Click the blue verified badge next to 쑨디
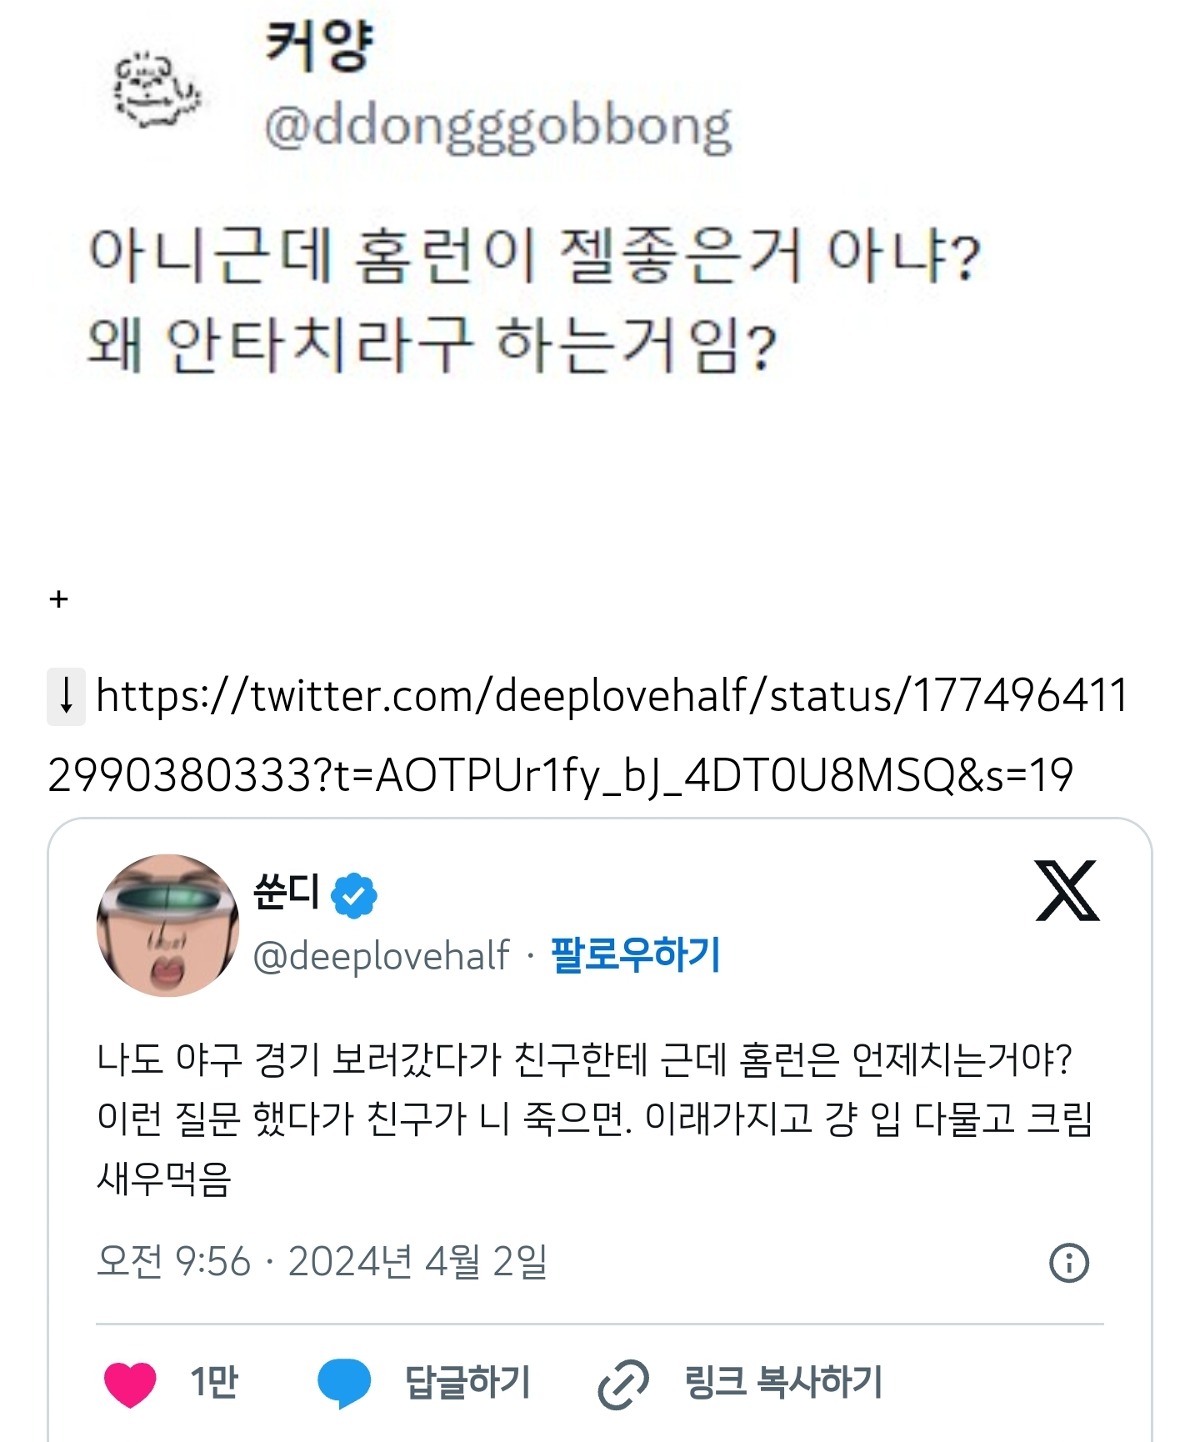The image size is (1200, 1442). (x=354, y=894)
